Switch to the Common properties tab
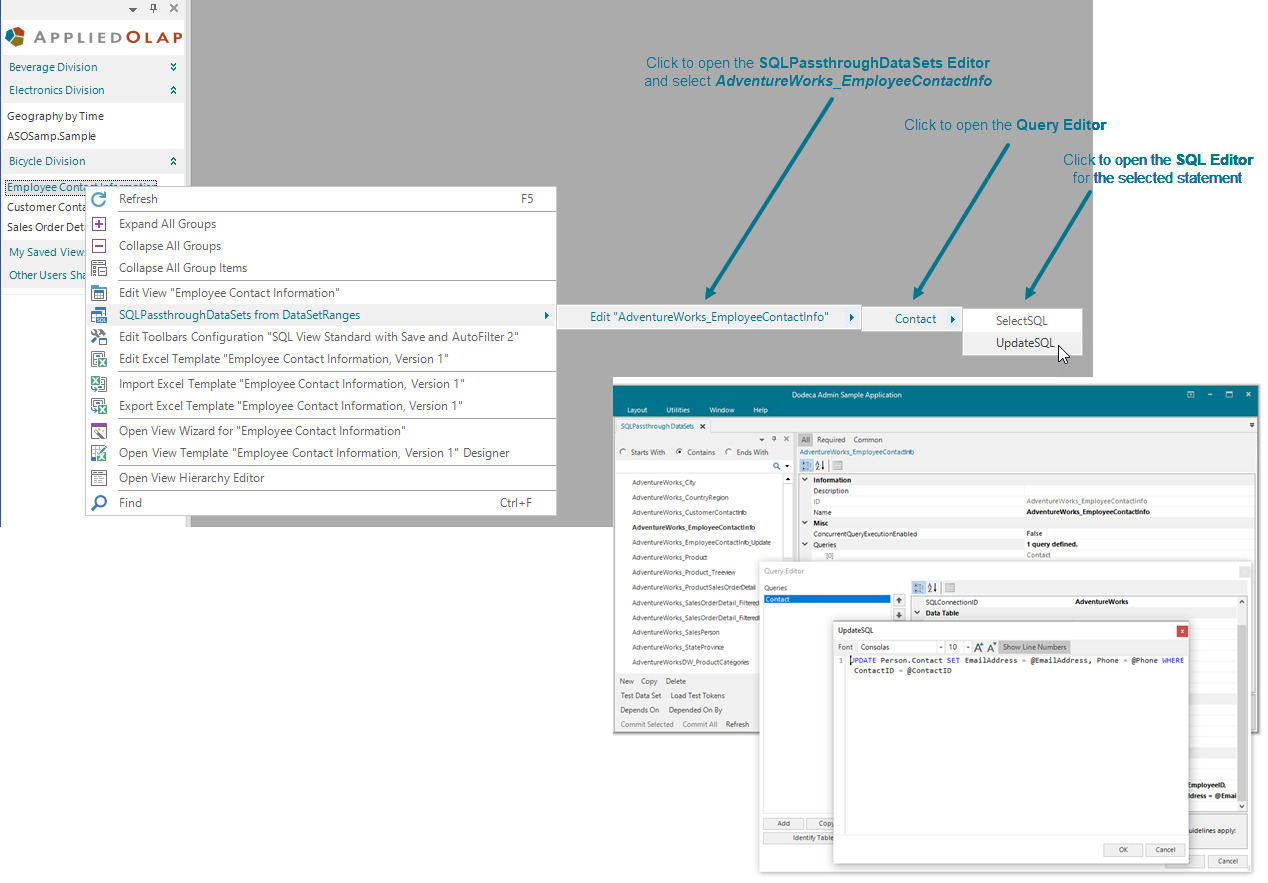This screenshot has height=883, width=1268. point(868,440)
